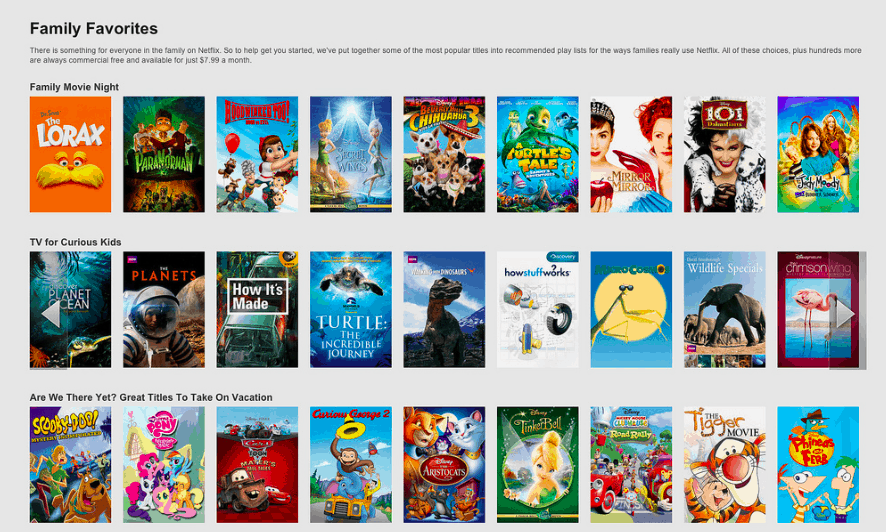Image resolution: width=886 pixels, height=532 pixels.
Task: Choose the Secret of the Wings poster
Action: click(351, 154)
